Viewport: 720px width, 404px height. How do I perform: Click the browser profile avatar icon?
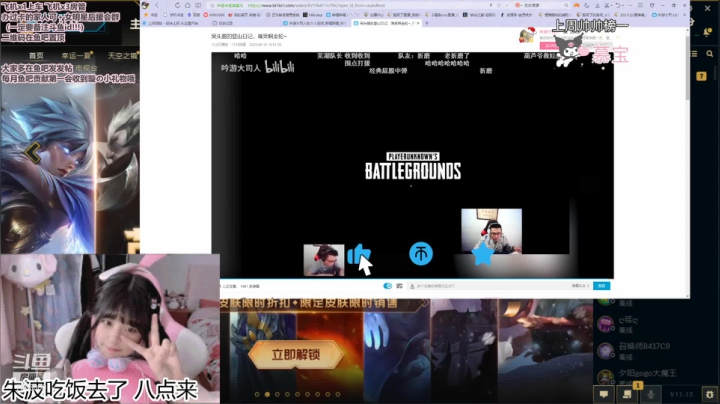pyautogui.click(x=145, y=6)
